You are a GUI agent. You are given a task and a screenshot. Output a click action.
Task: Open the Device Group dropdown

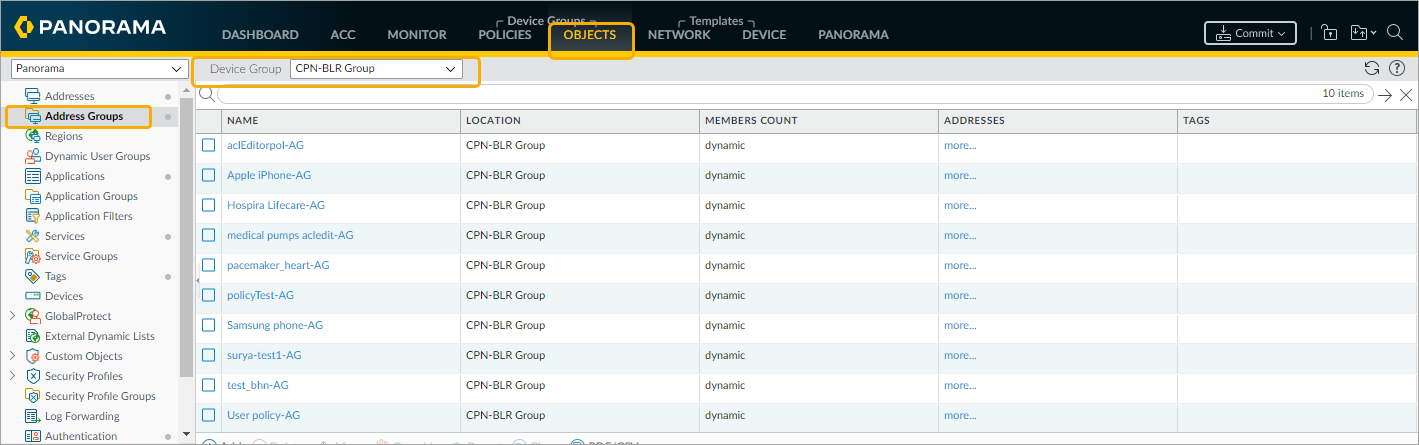376,69
